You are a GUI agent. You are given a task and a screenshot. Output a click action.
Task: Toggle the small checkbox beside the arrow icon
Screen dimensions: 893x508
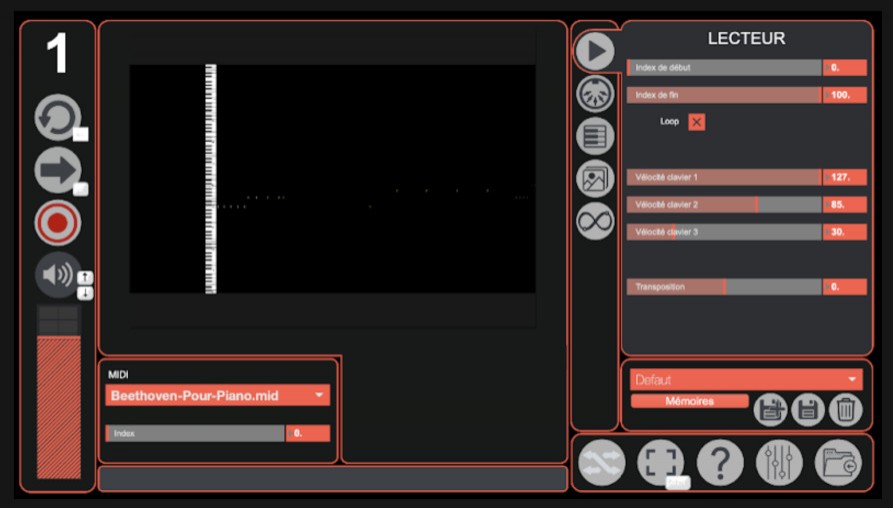[81, 189]
